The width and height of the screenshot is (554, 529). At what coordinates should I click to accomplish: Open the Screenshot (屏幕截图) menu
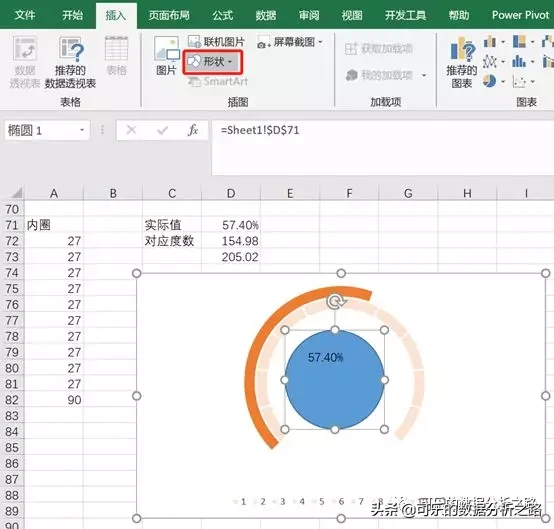290,42
